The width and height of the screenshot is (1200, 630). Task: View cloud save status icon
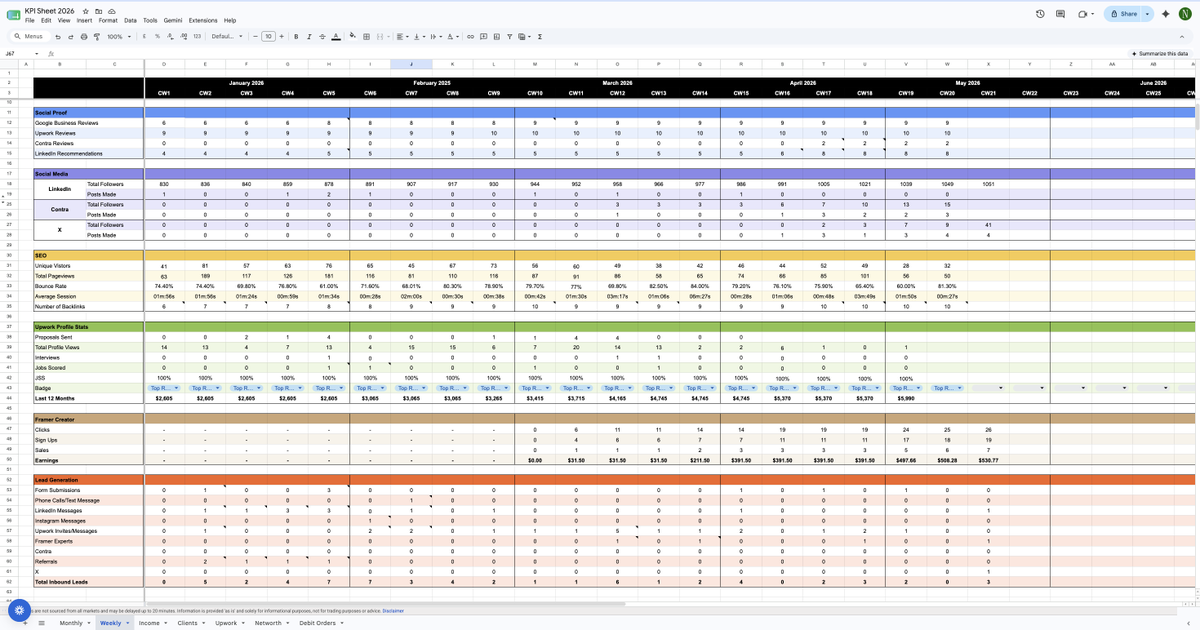click(x=110, y=11)
